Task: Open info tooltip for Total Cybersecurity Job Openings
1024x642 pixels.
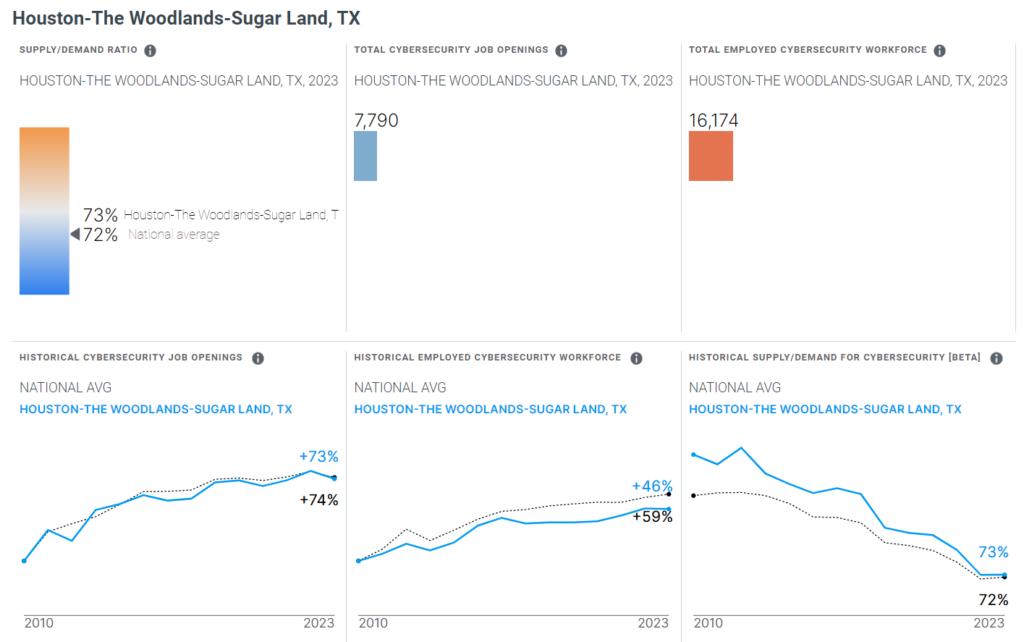Action: pyautogui.click(x=561, y=50)
